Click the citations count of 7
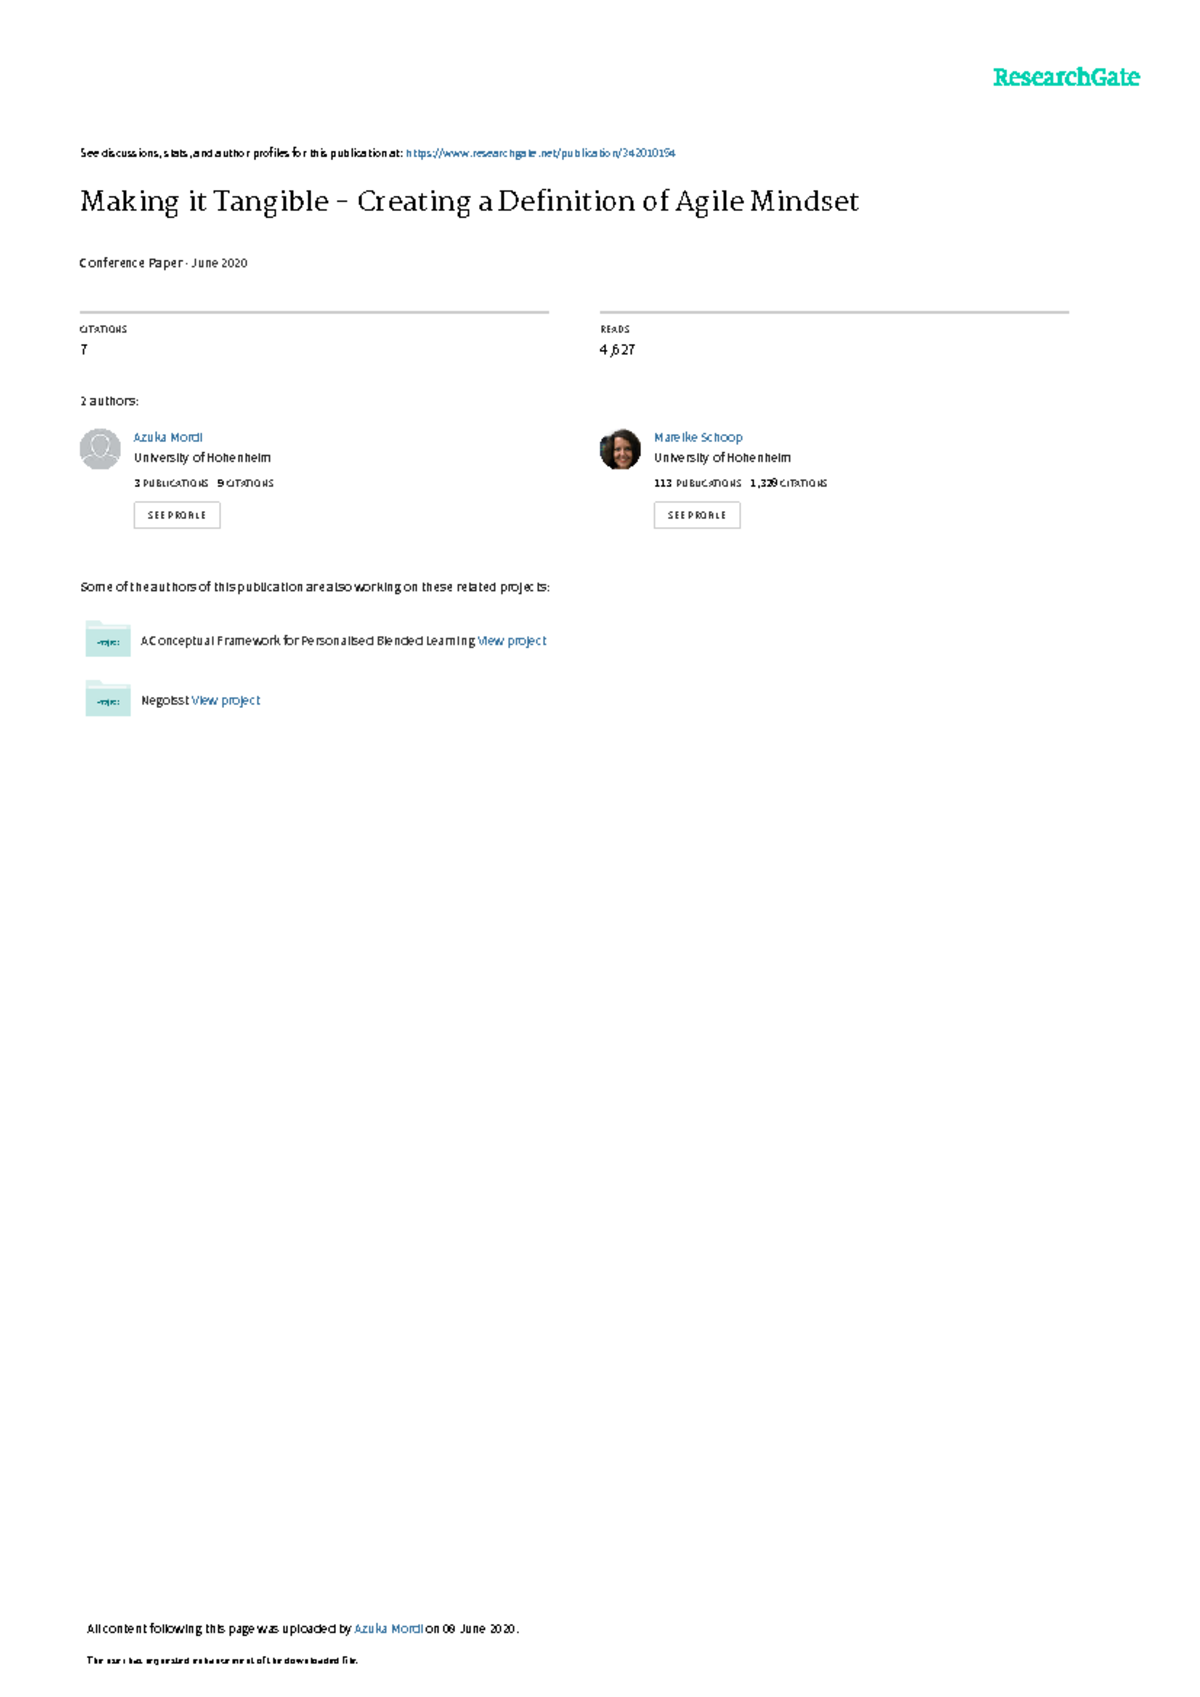Image resolution: width=1200 pixels, height=1697 pixels. pos(84,350)
